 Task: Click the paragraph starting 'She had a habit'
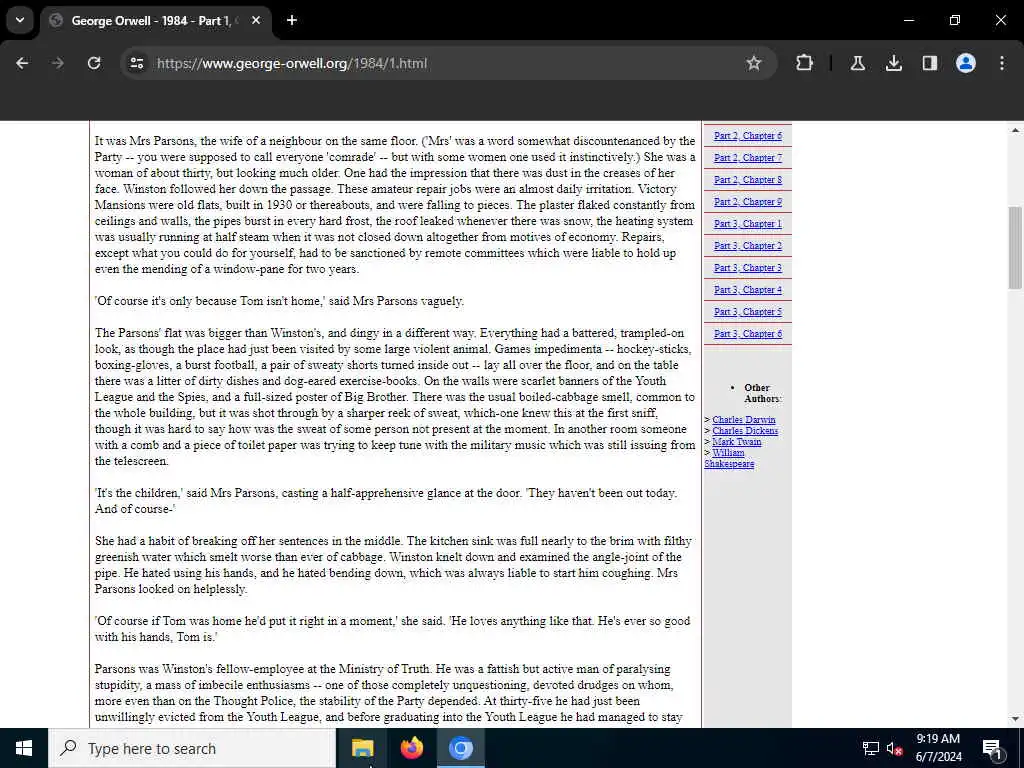pyautogui.click(x=393, y=565)
